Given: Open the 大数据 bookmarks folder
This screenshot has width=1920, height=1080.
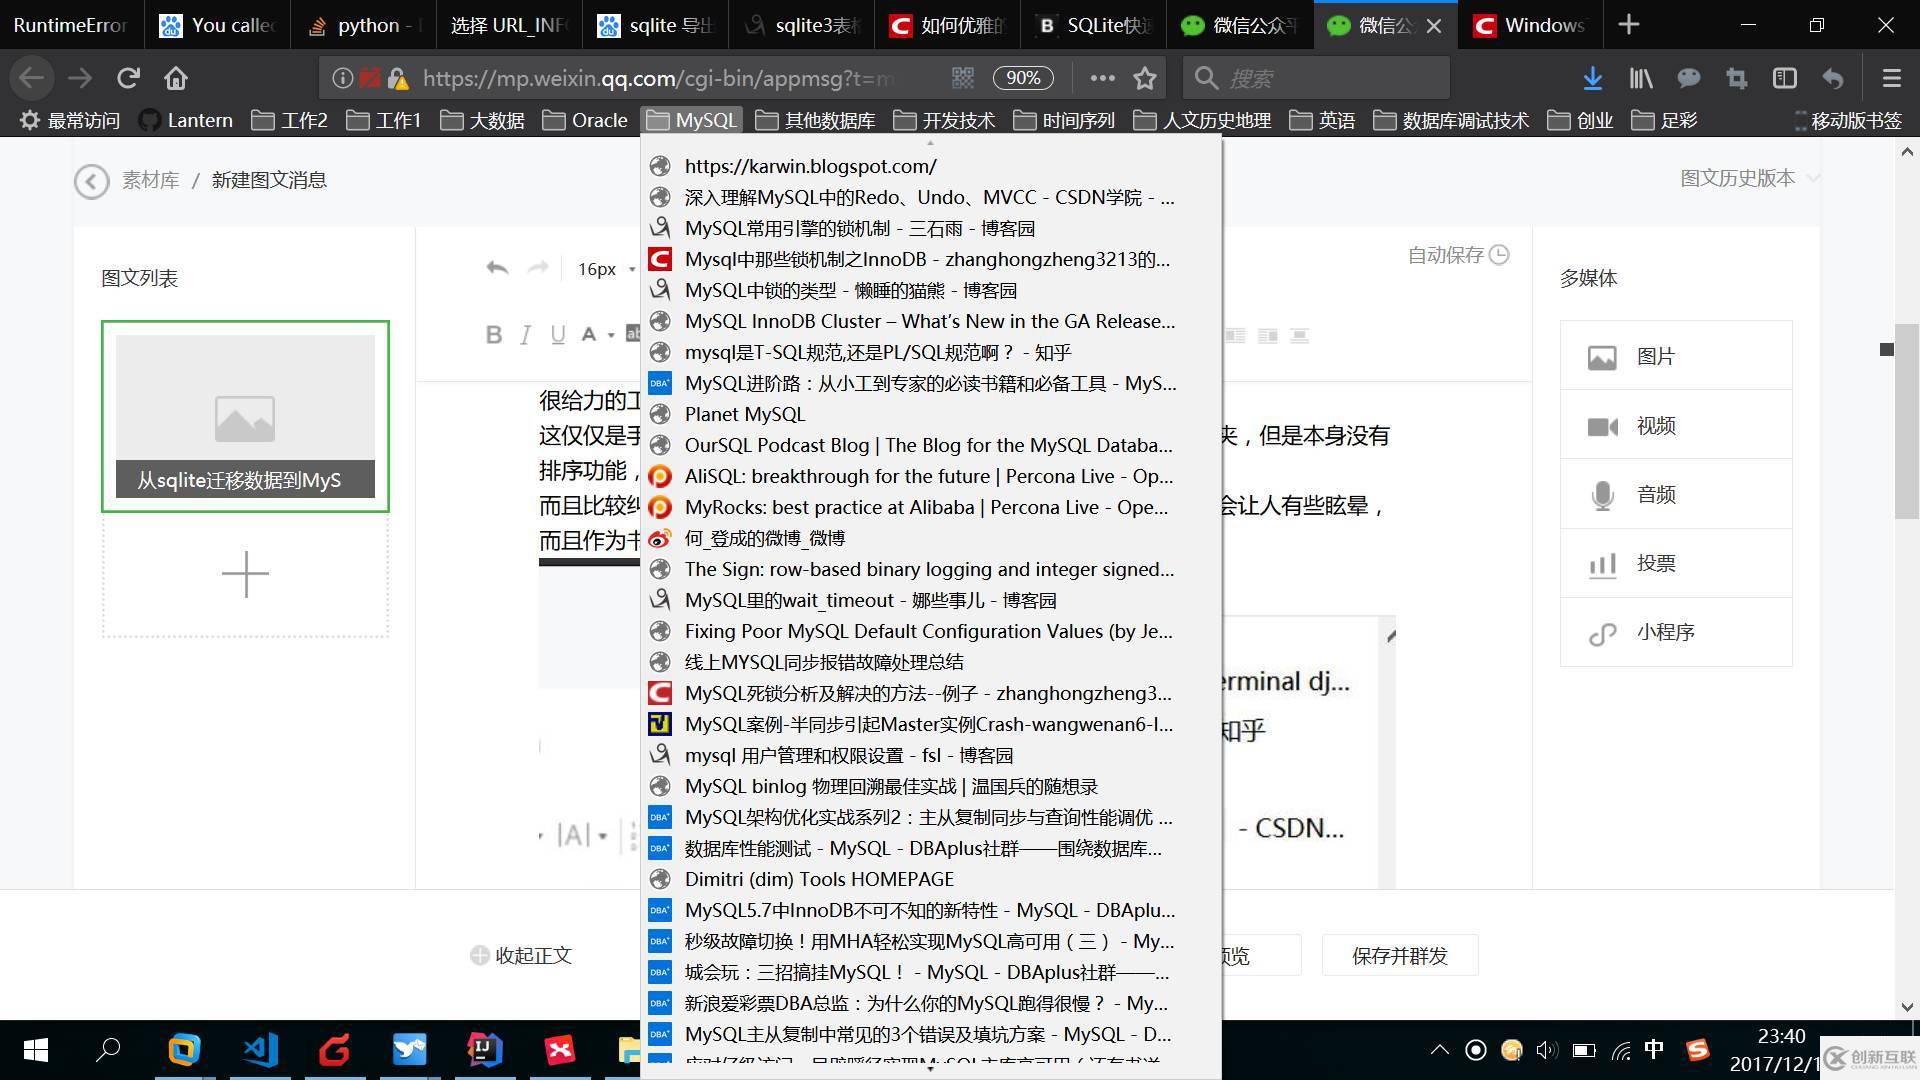Looking at the screenshot, I should 483,120.
